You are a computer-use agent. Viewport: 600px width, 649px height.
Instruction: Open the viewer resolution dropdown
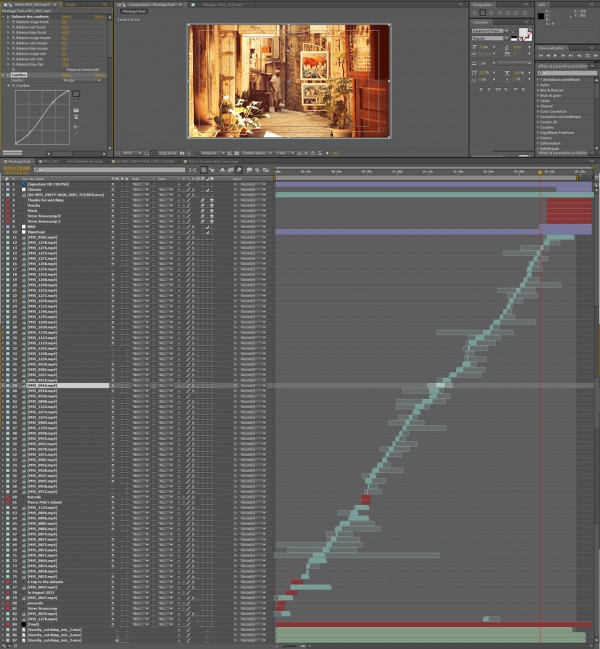[213, 153]
